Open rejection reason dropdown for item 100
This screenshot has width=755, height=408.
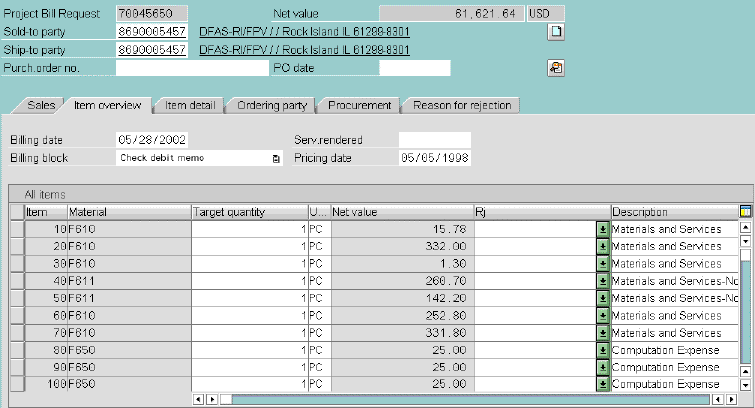pos(603,384)
